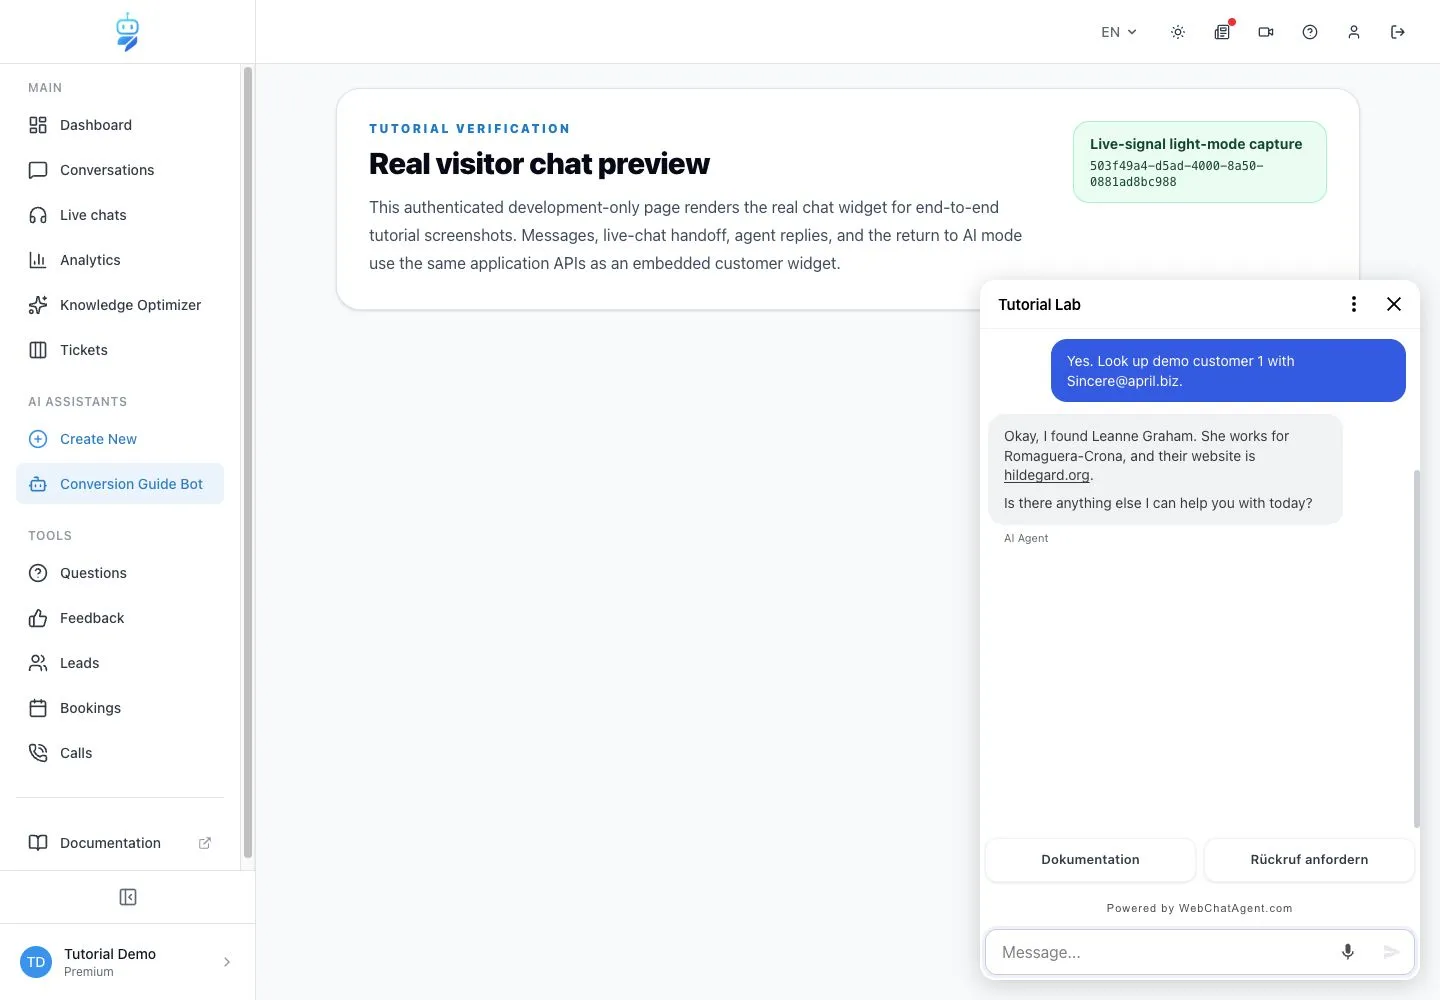
Task: Click the video camera icon in the top bar
Action: coord(1266,32)
